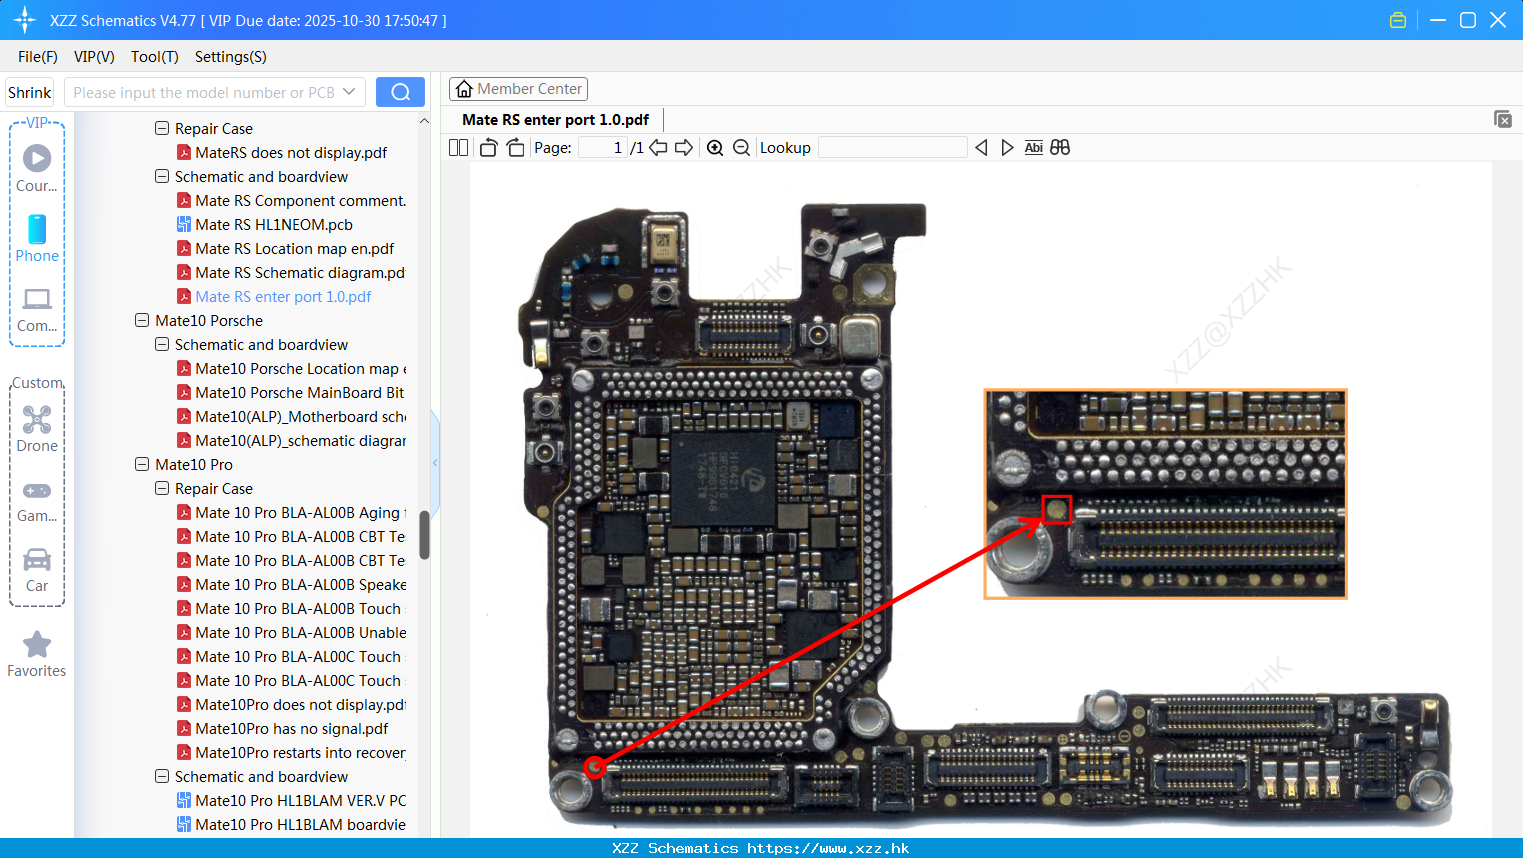Select the Car category icon
Viewport: 1523px width, 858px height.
[37, 570]
